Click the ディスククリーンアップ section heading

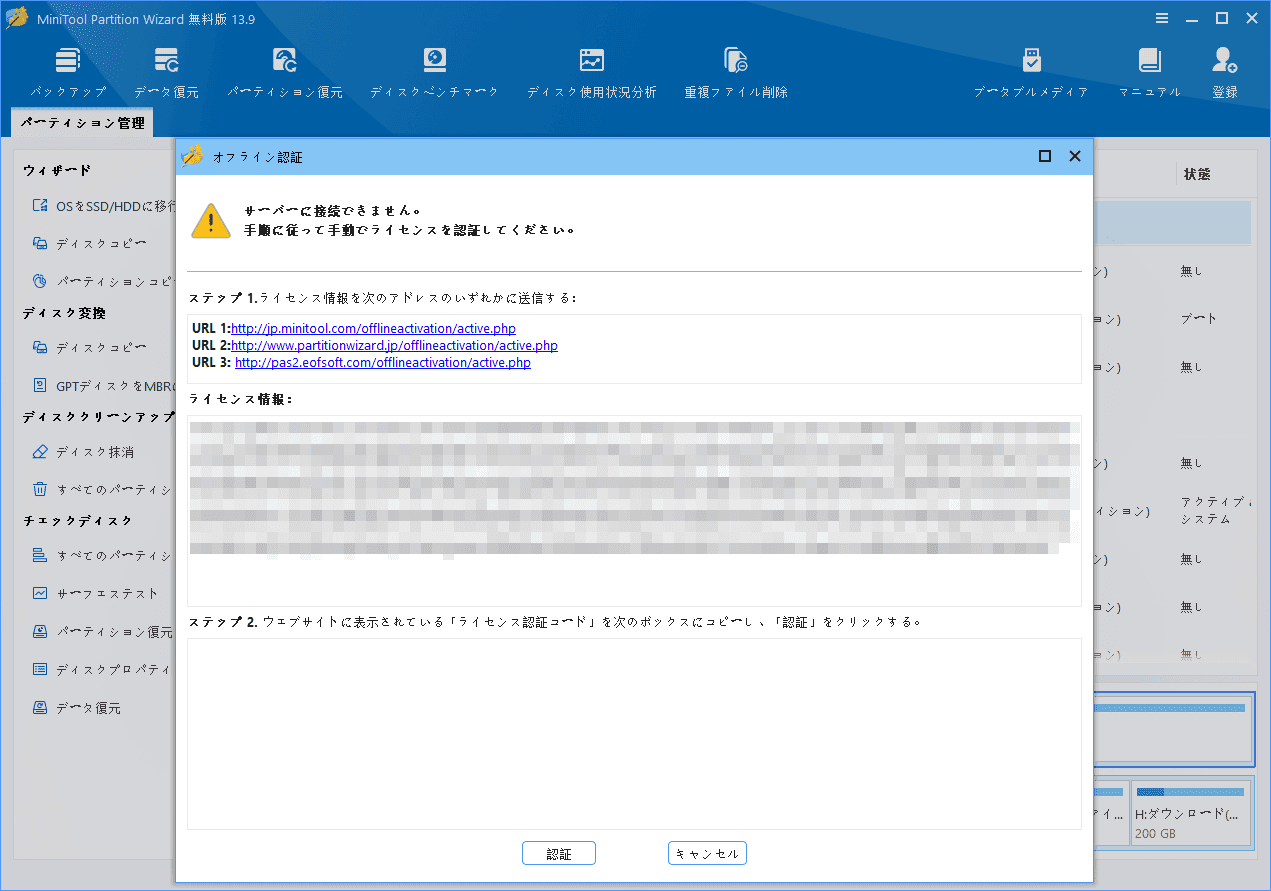99,417
